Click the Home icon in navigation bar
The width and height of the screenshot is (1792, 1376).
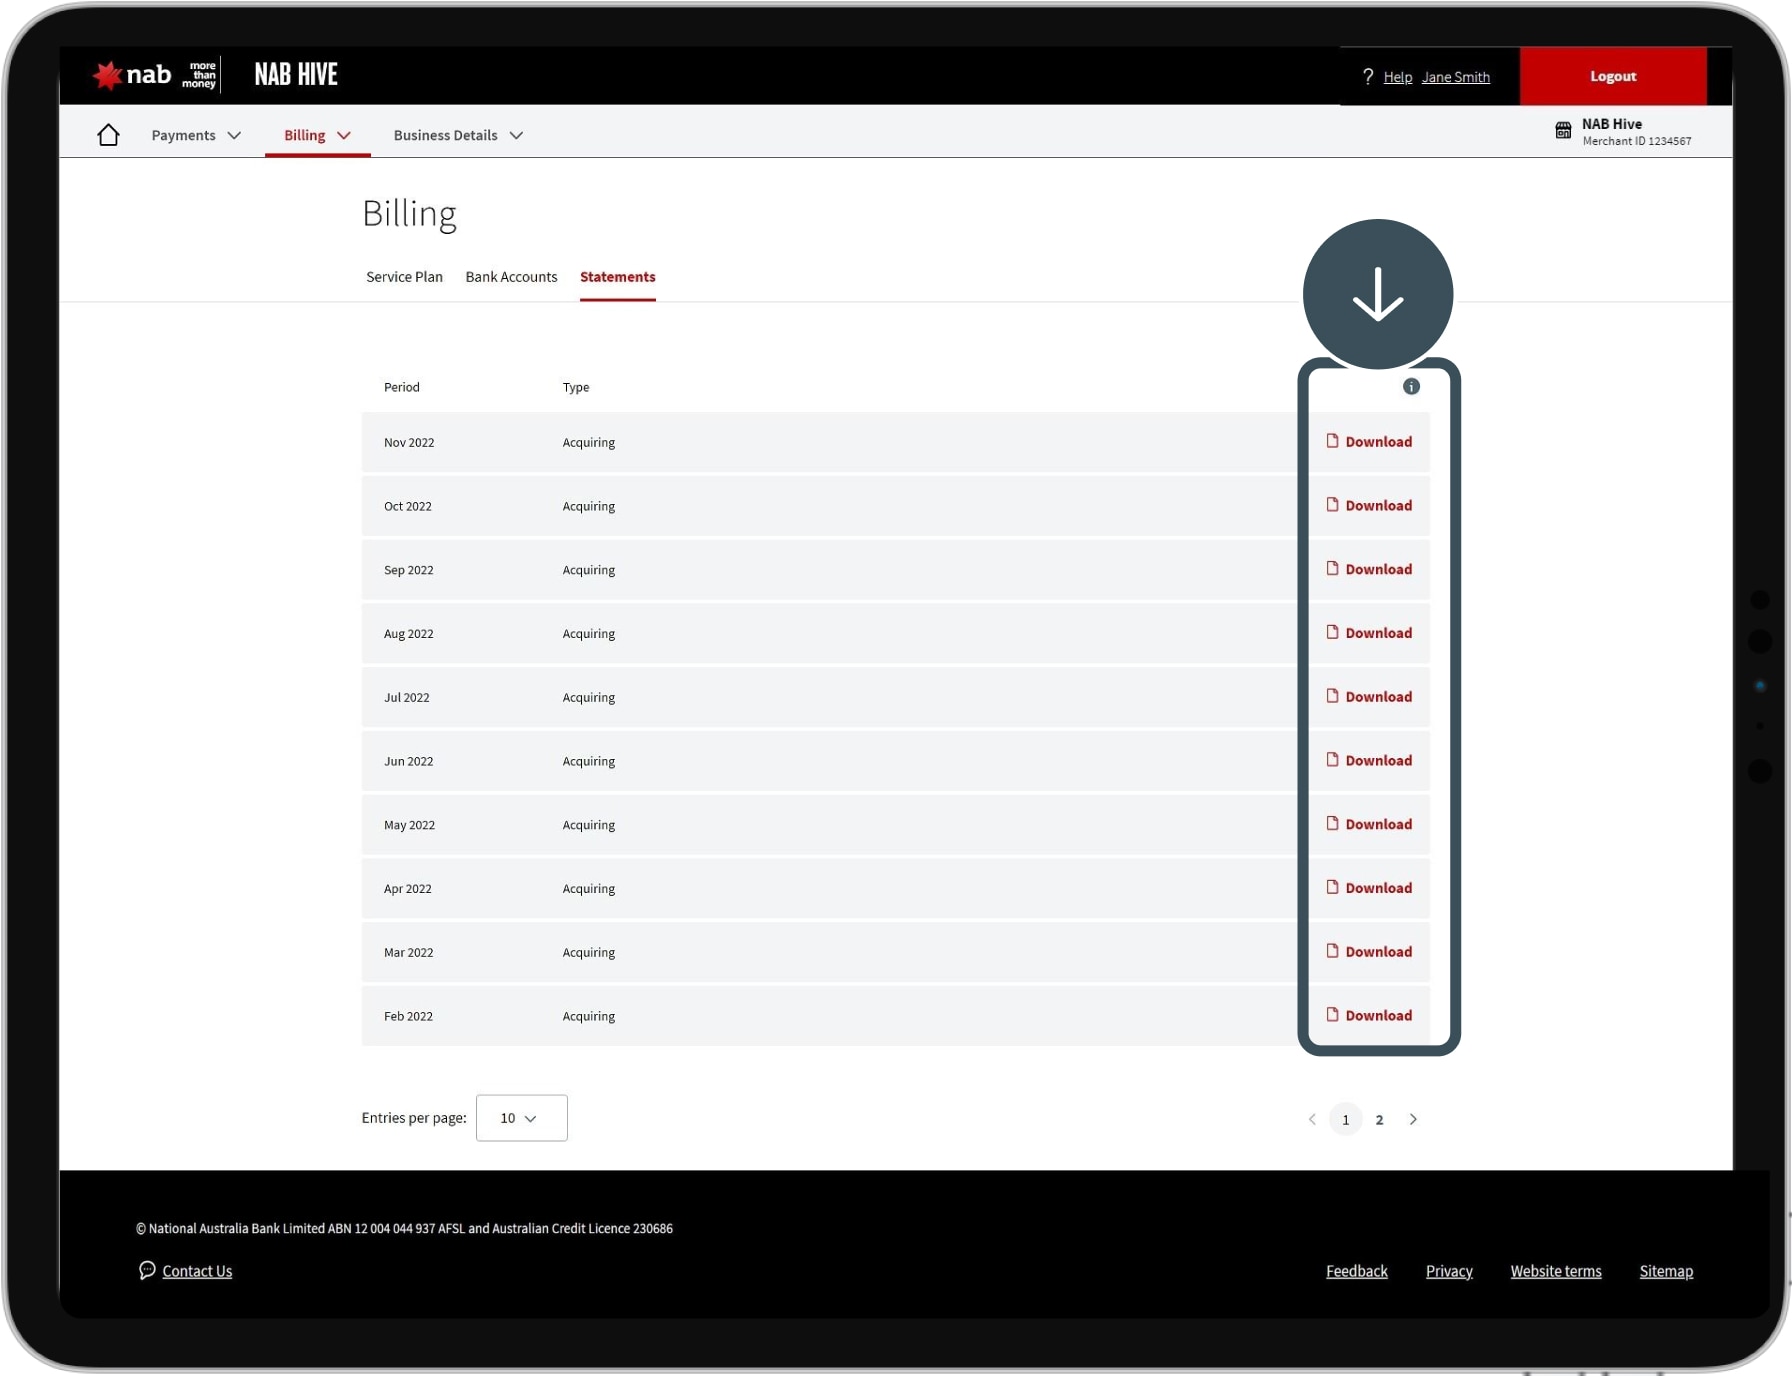[108, 135]
